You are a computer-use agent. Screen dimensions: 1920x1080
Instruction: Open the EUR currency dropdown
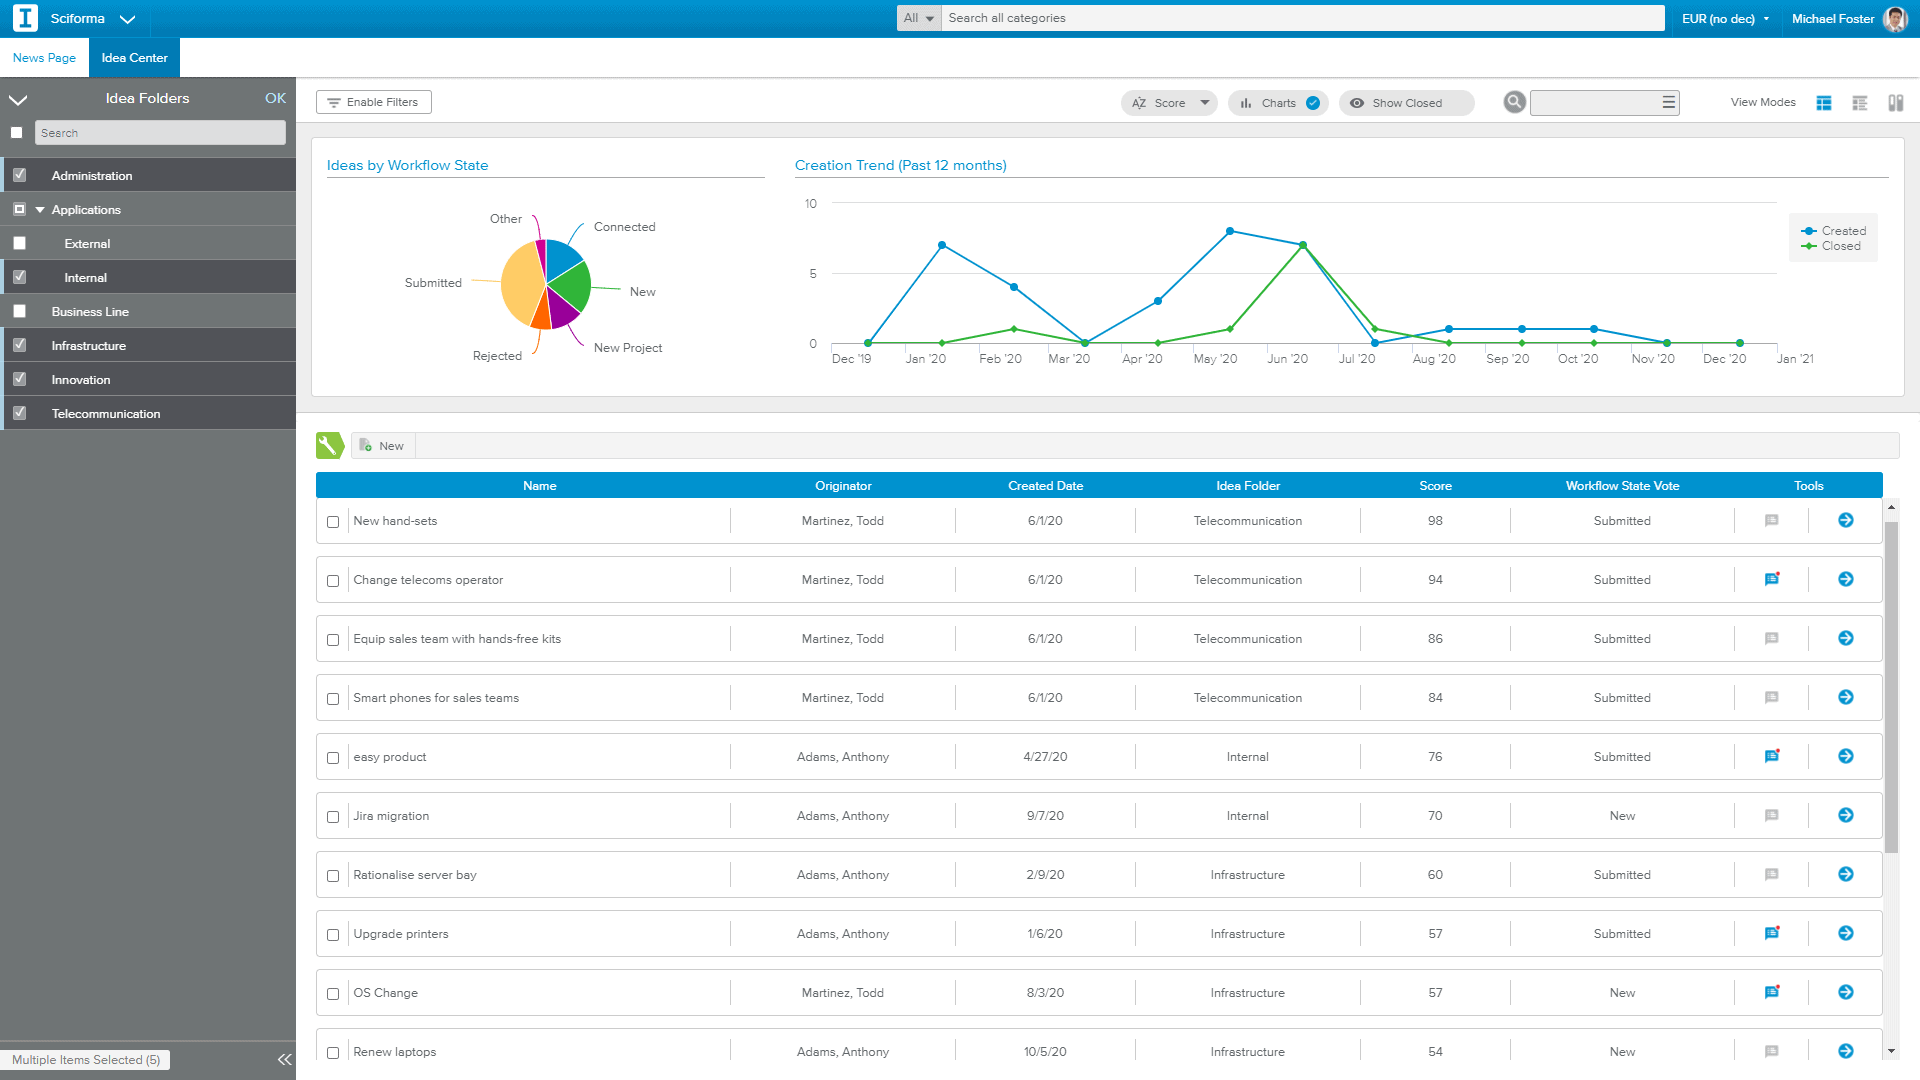pyautogui.click(x=1725, y=19)
